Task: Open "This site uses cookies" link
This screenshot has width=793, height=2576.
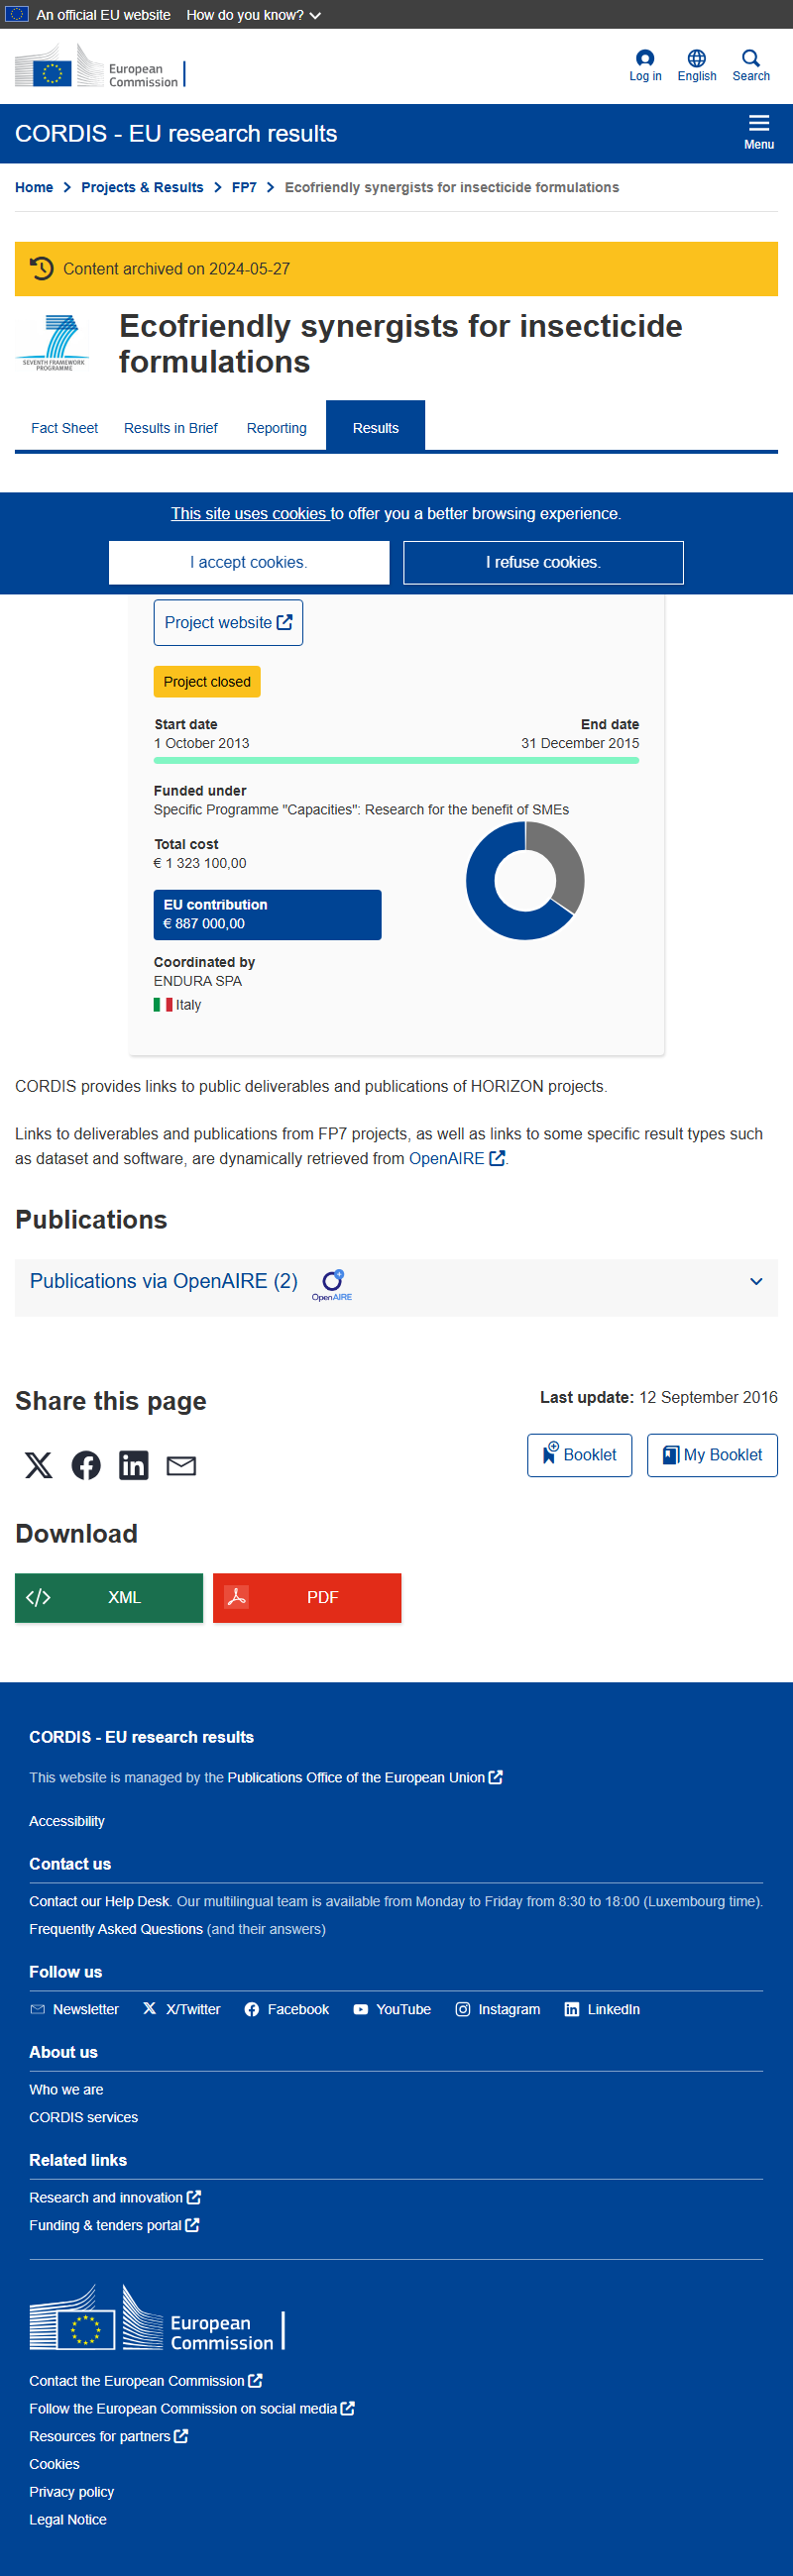Action: [250, 514]
